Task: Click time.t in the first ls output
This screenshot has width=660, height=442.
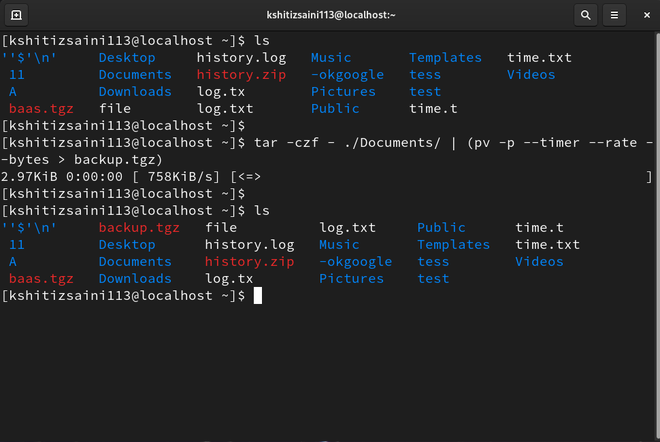Action: click(433, 109)
